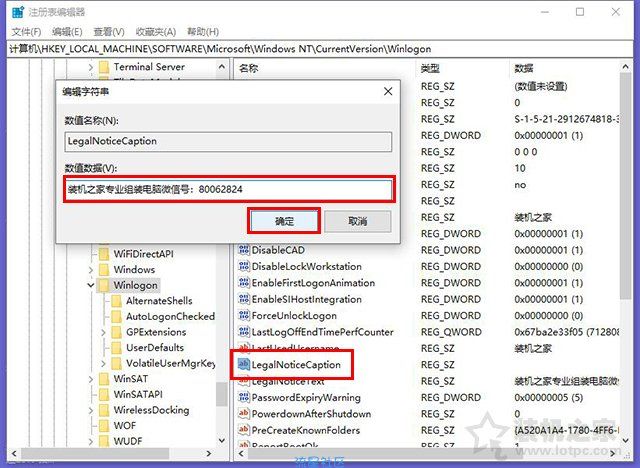640x468 pixels.
Task: Click the data cell 0x00000005 (5)
Action: [x=549, y=397]
